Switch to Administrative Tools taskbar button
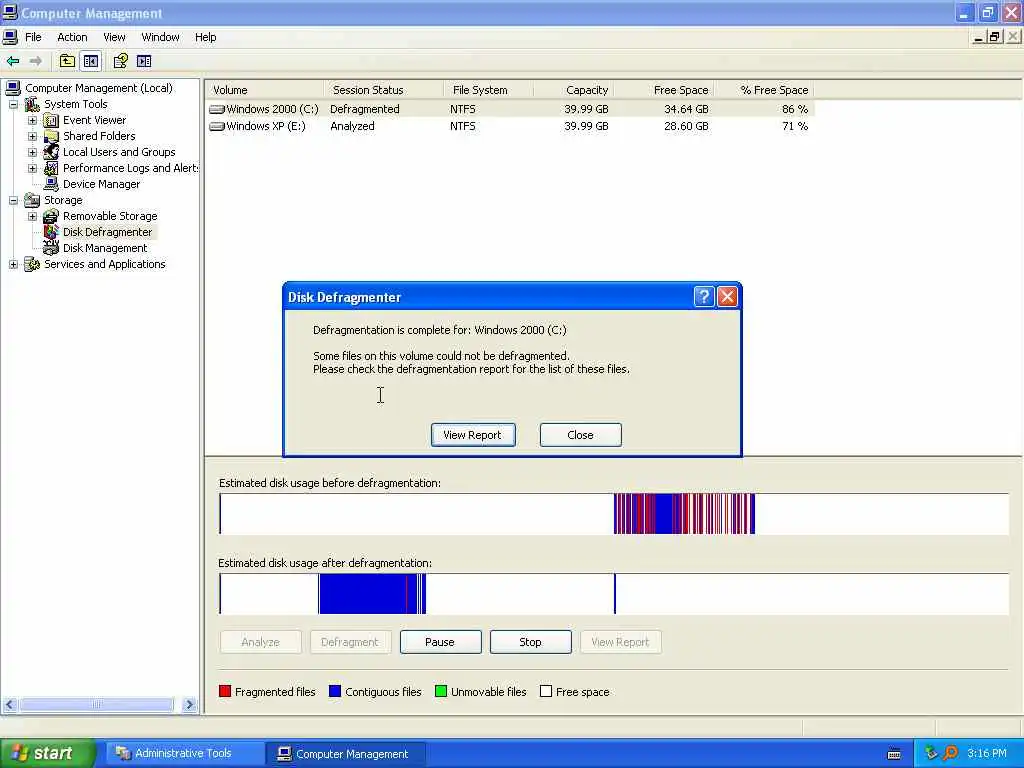The height and width of the screenshot is (768, 1024). pyautogui.click(x=184, y=753)
